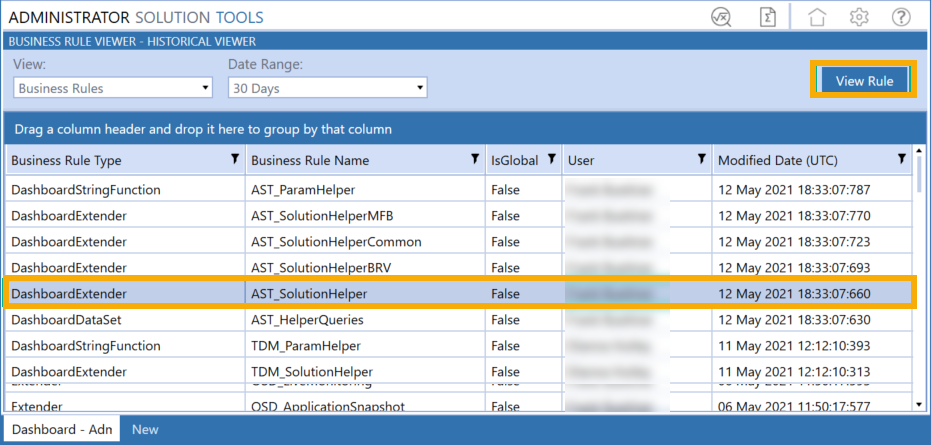Click date 06 May 2021 11:50:17:577
This screenshot has width=932, height=445.
(x=794, y=407)
